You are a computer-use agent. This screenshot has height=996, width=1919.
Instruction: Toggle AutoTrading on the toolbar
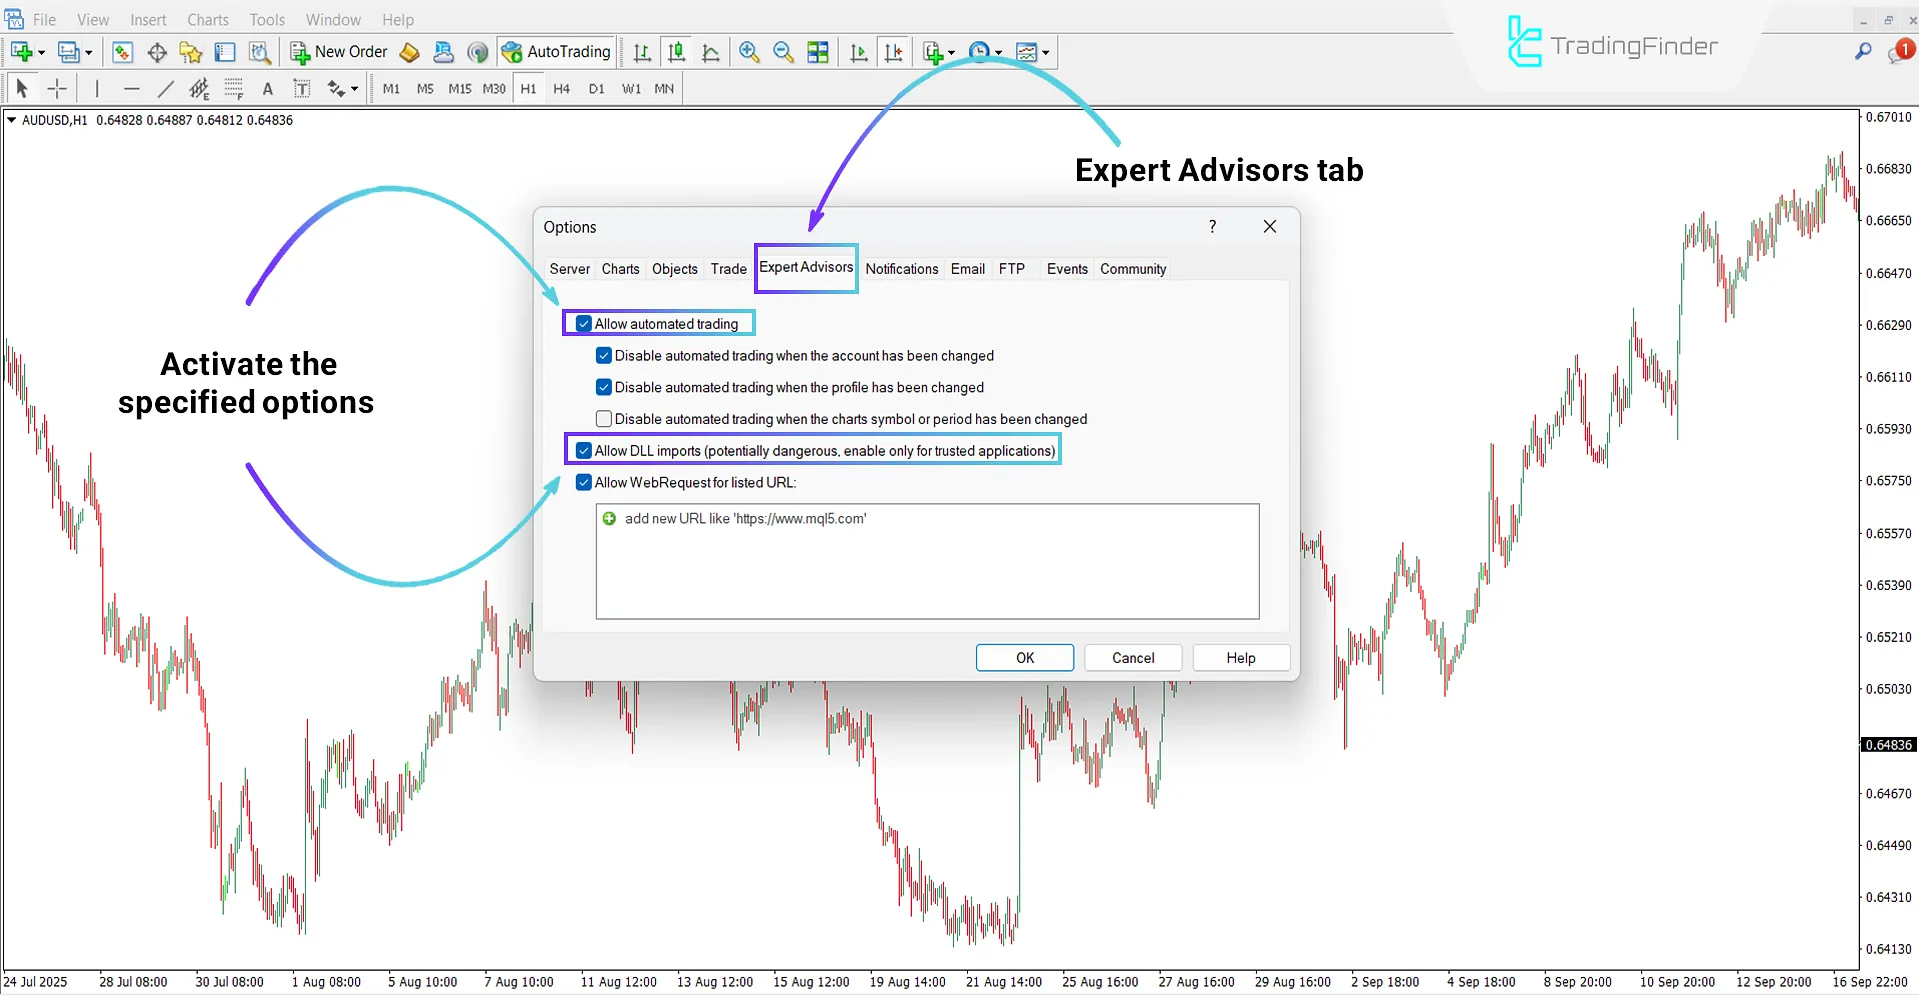click(x=556, y=51)
